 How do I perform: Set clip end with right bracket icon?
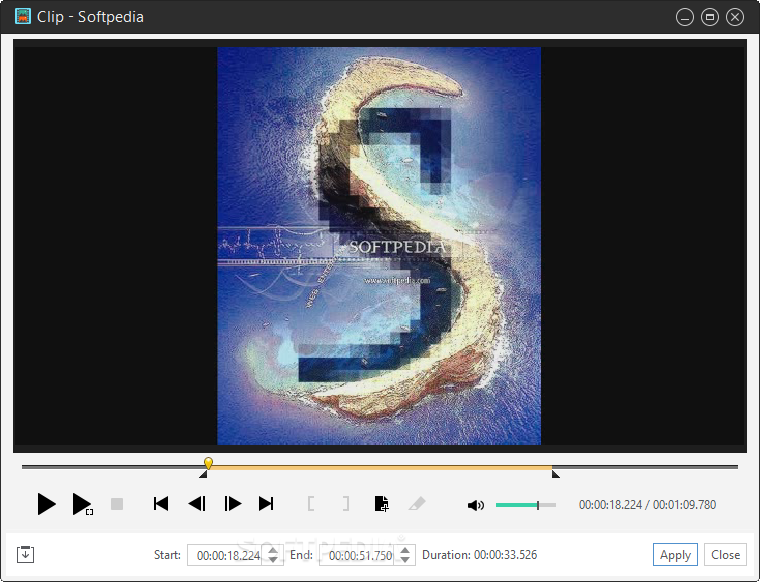tap(346, 504)
